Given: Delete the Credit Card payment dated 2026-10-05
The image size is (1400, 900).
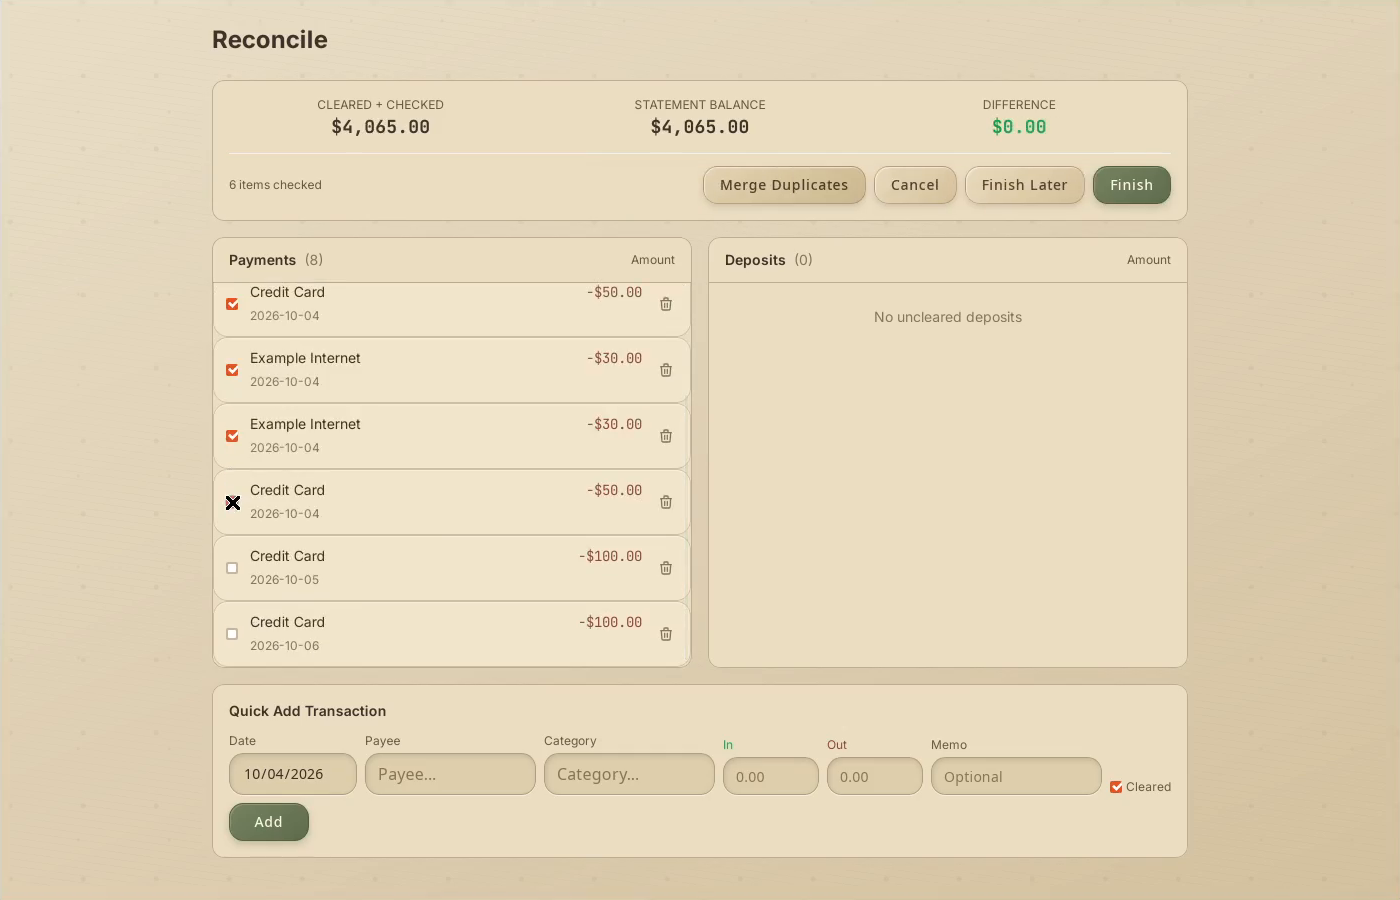Looking at the screenshot, I should (x=666, y=568).
